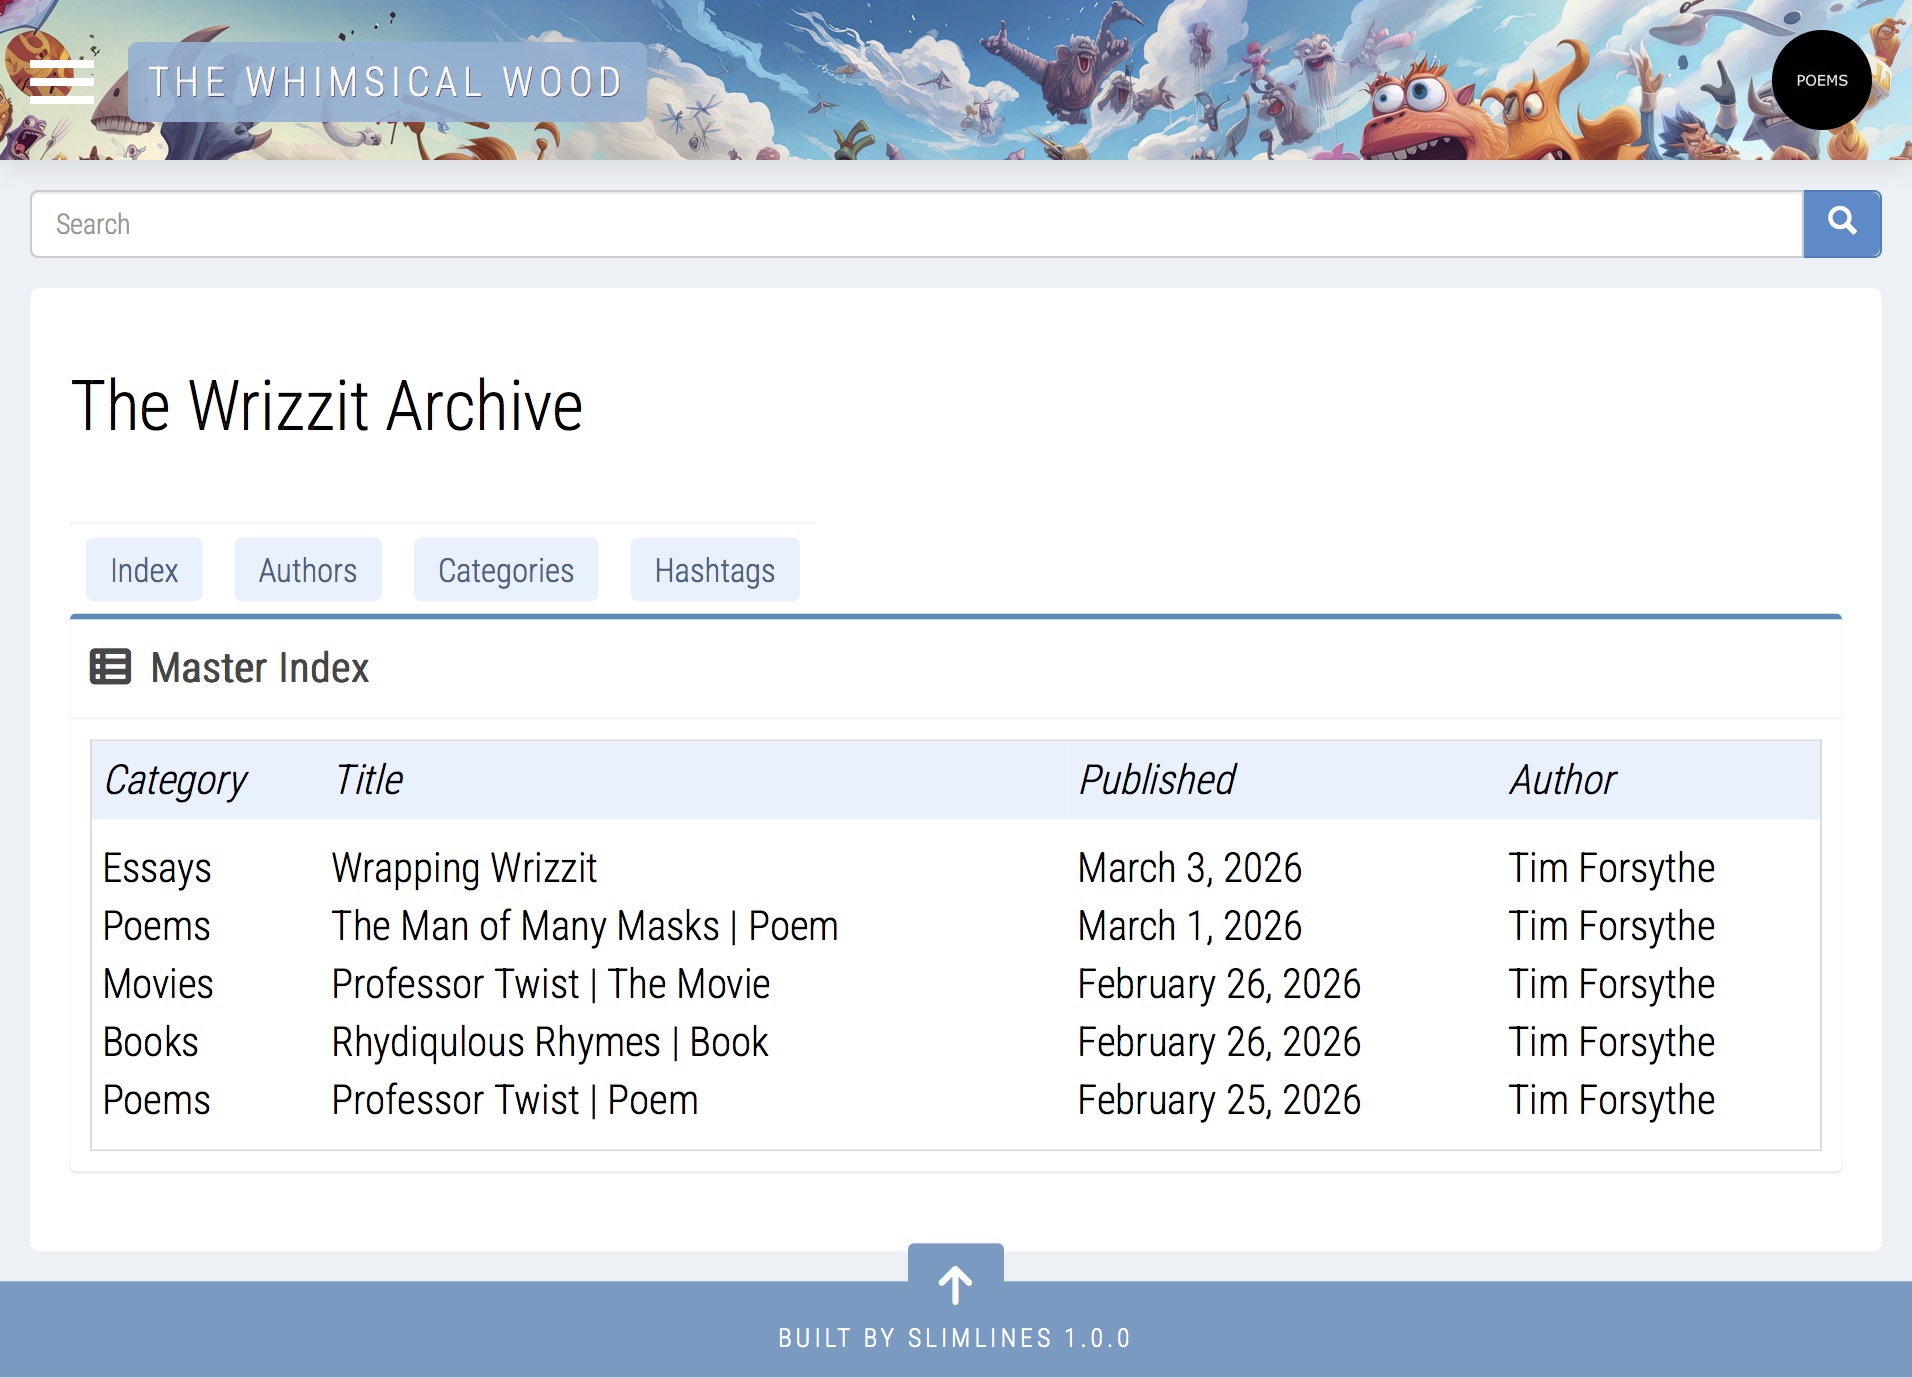Open the Authors tab

pos(307,570)
